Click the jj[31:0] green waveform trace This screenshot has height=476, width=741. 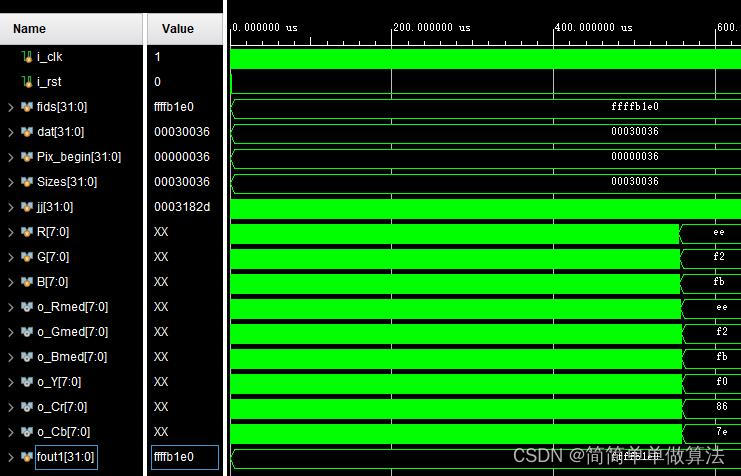485,209
